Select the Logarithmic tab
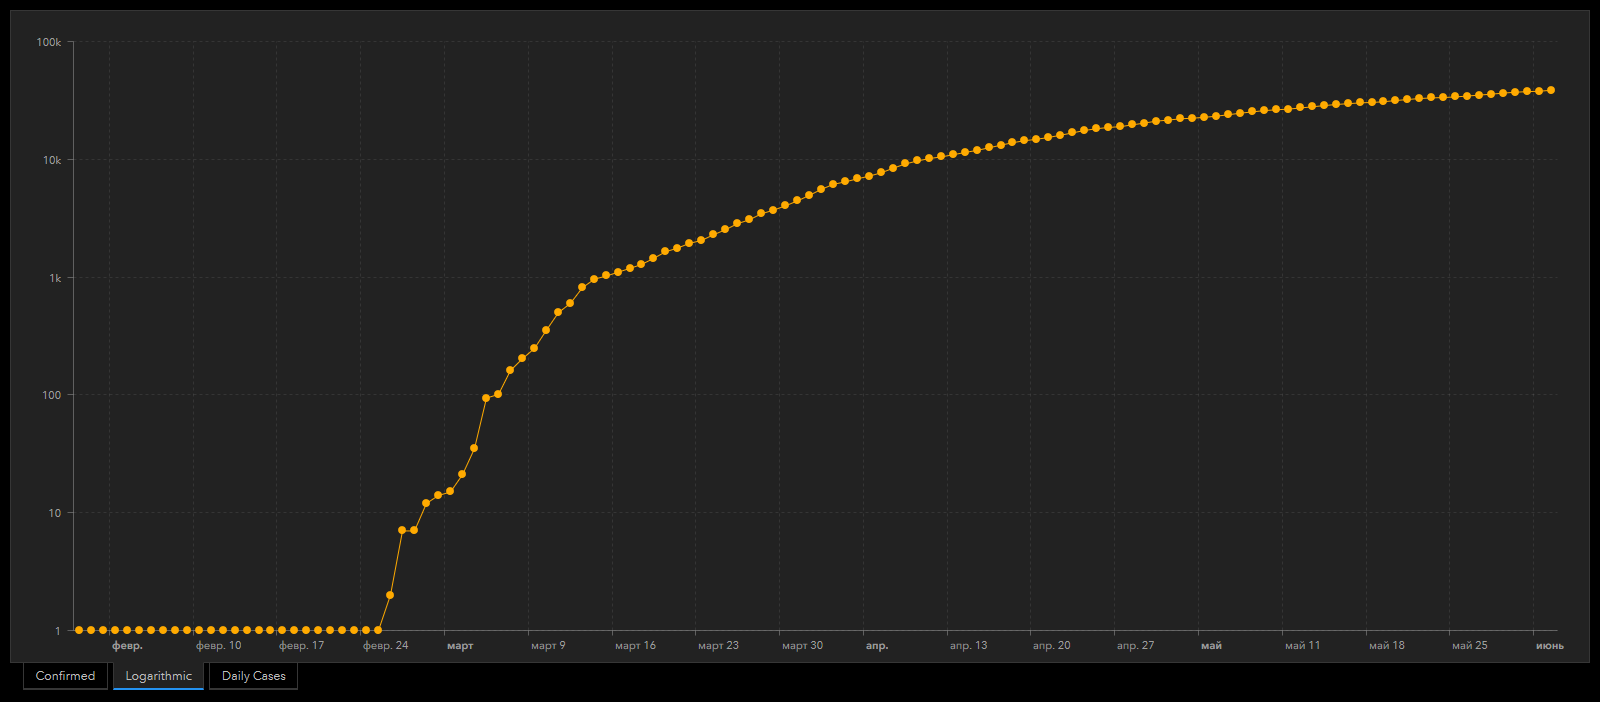This screenshot has height=702, width=1600. click(158, 676)
